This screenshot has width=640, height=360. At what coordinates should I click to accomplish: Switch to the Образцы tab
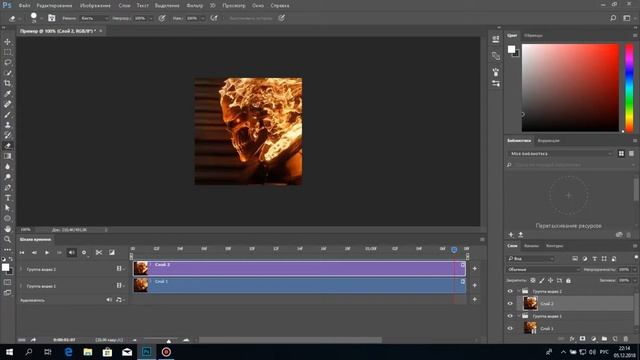(x=533, y=36)
